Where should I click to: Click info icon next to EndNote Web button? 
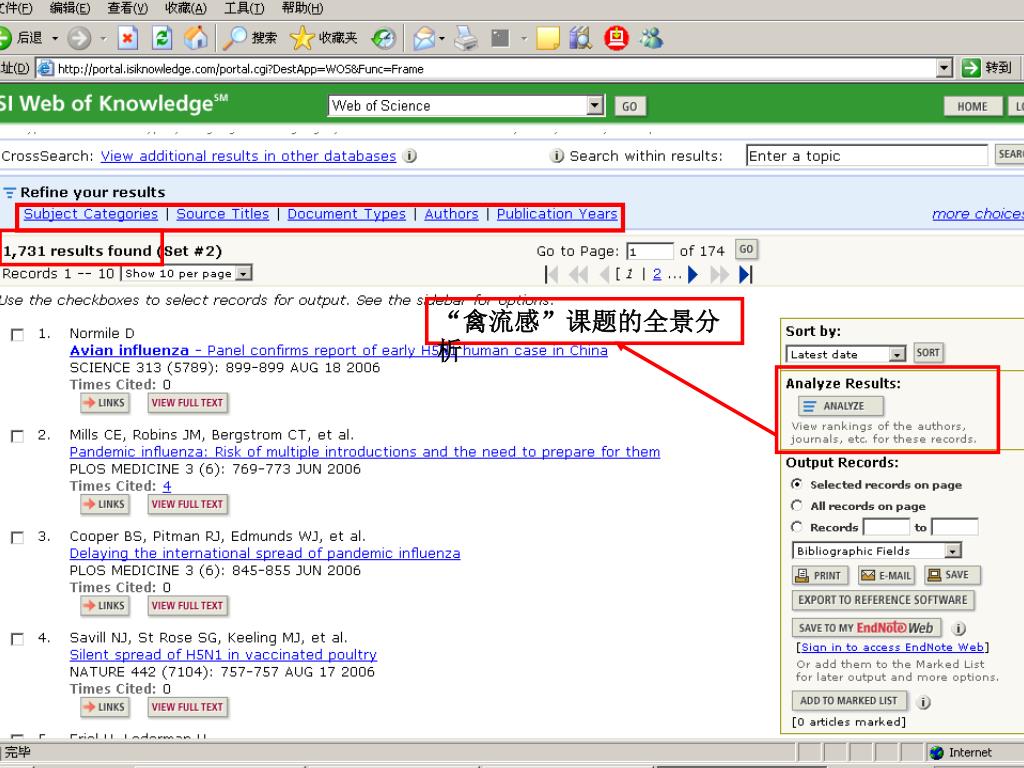(x=958, y=629)
